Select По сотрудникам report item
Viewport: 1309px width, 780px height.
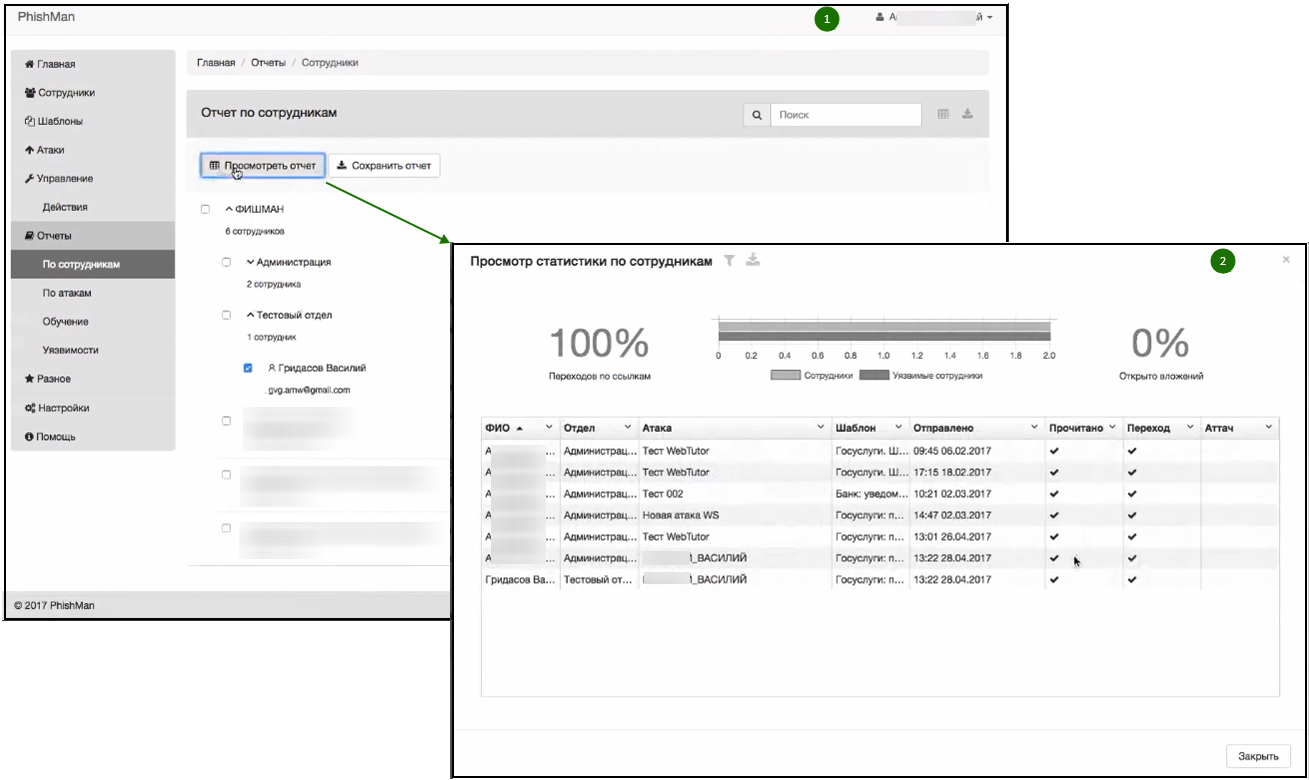93,265
